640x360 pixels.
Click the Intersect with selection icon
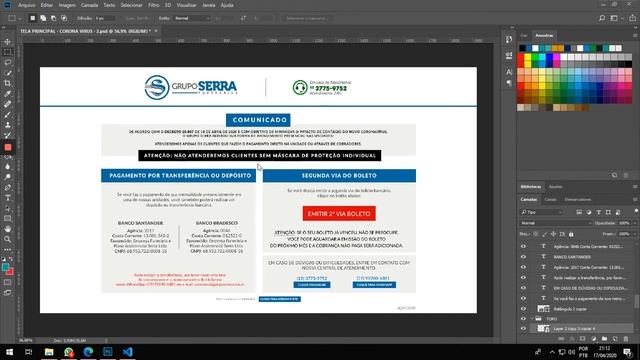tap(64, 18)
